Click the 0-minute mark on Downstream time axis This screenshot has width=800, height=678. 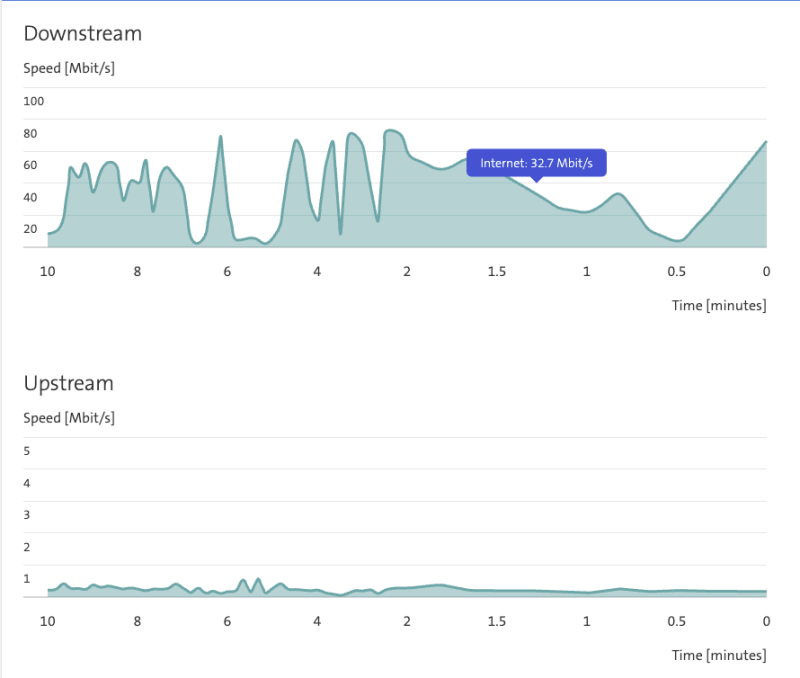[x=766, y=271]
